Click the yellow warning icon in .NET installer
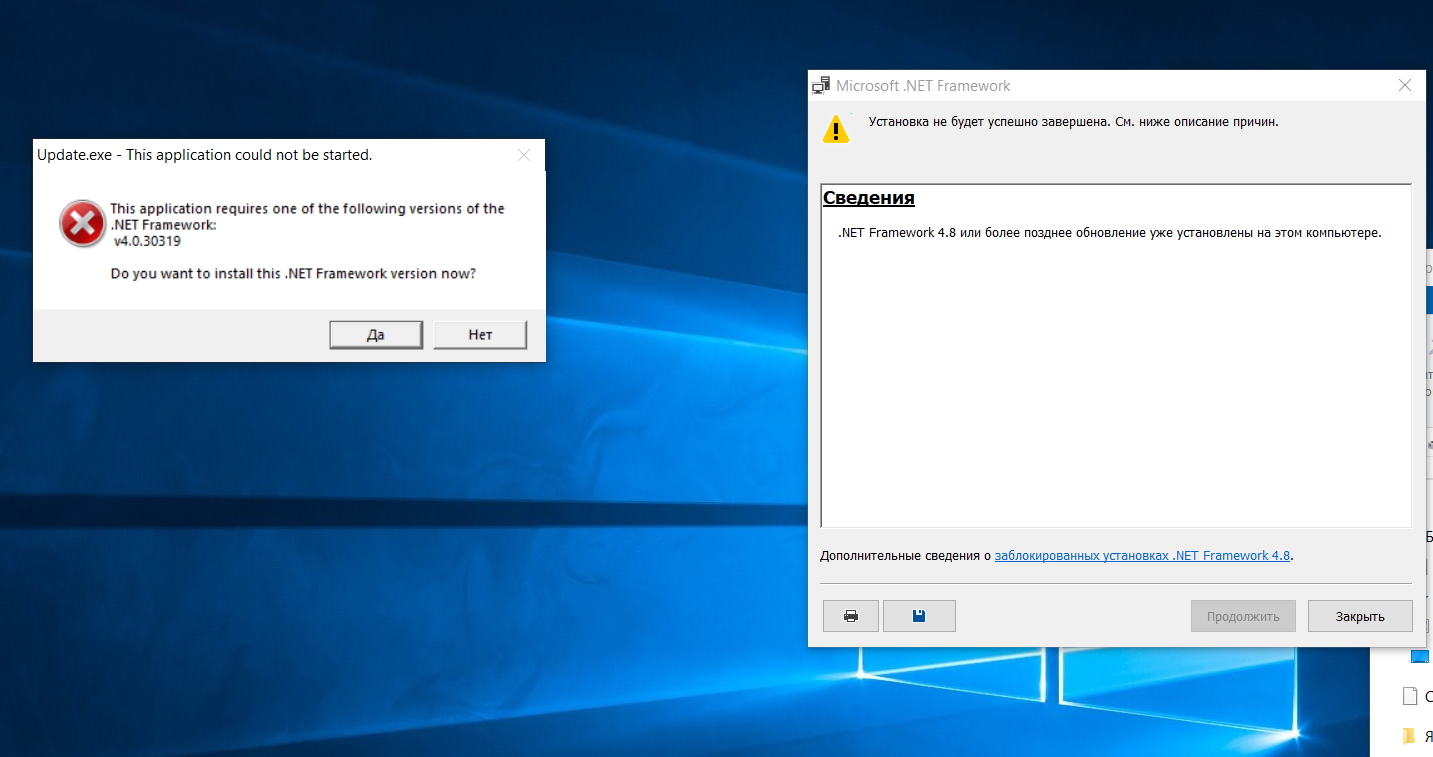The height and width of the screenshot is (757, 1433). pyautogui.click(x=836, y=129)
